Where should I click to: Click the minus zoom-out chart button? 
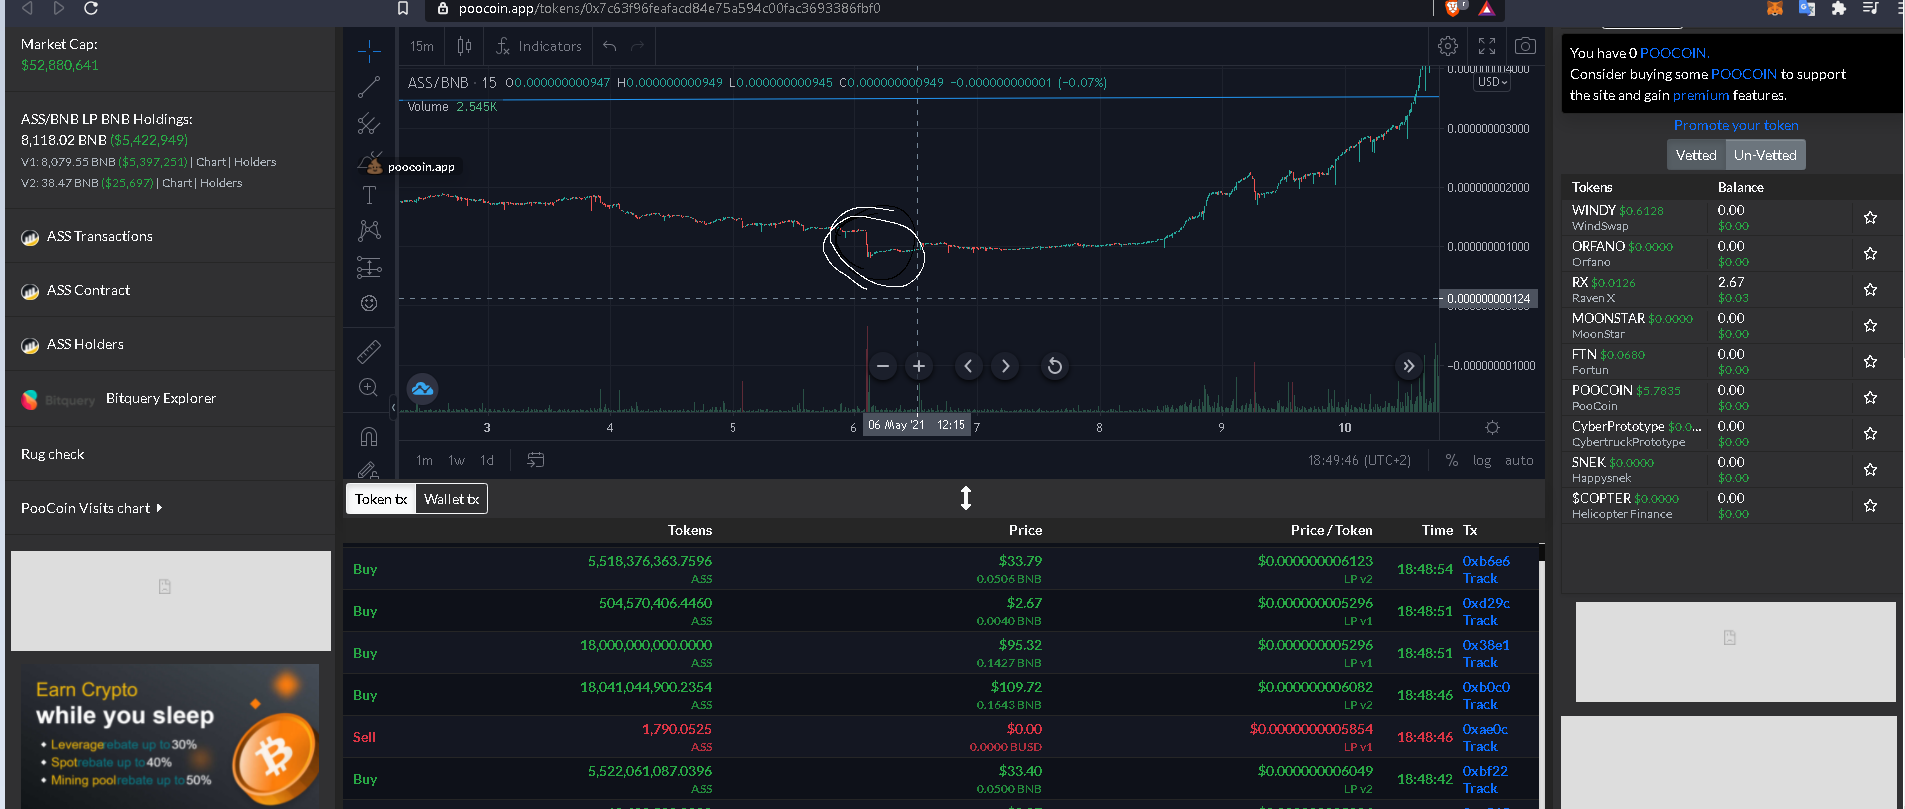883,366
